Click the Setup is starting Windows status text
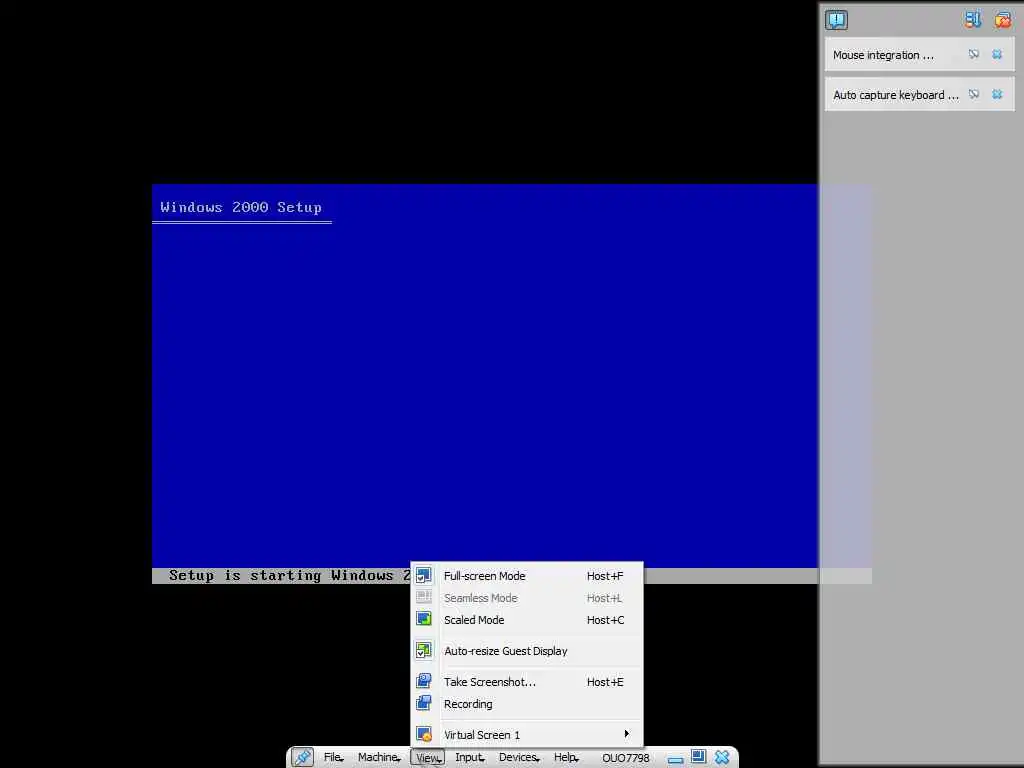 coord(289,575)
